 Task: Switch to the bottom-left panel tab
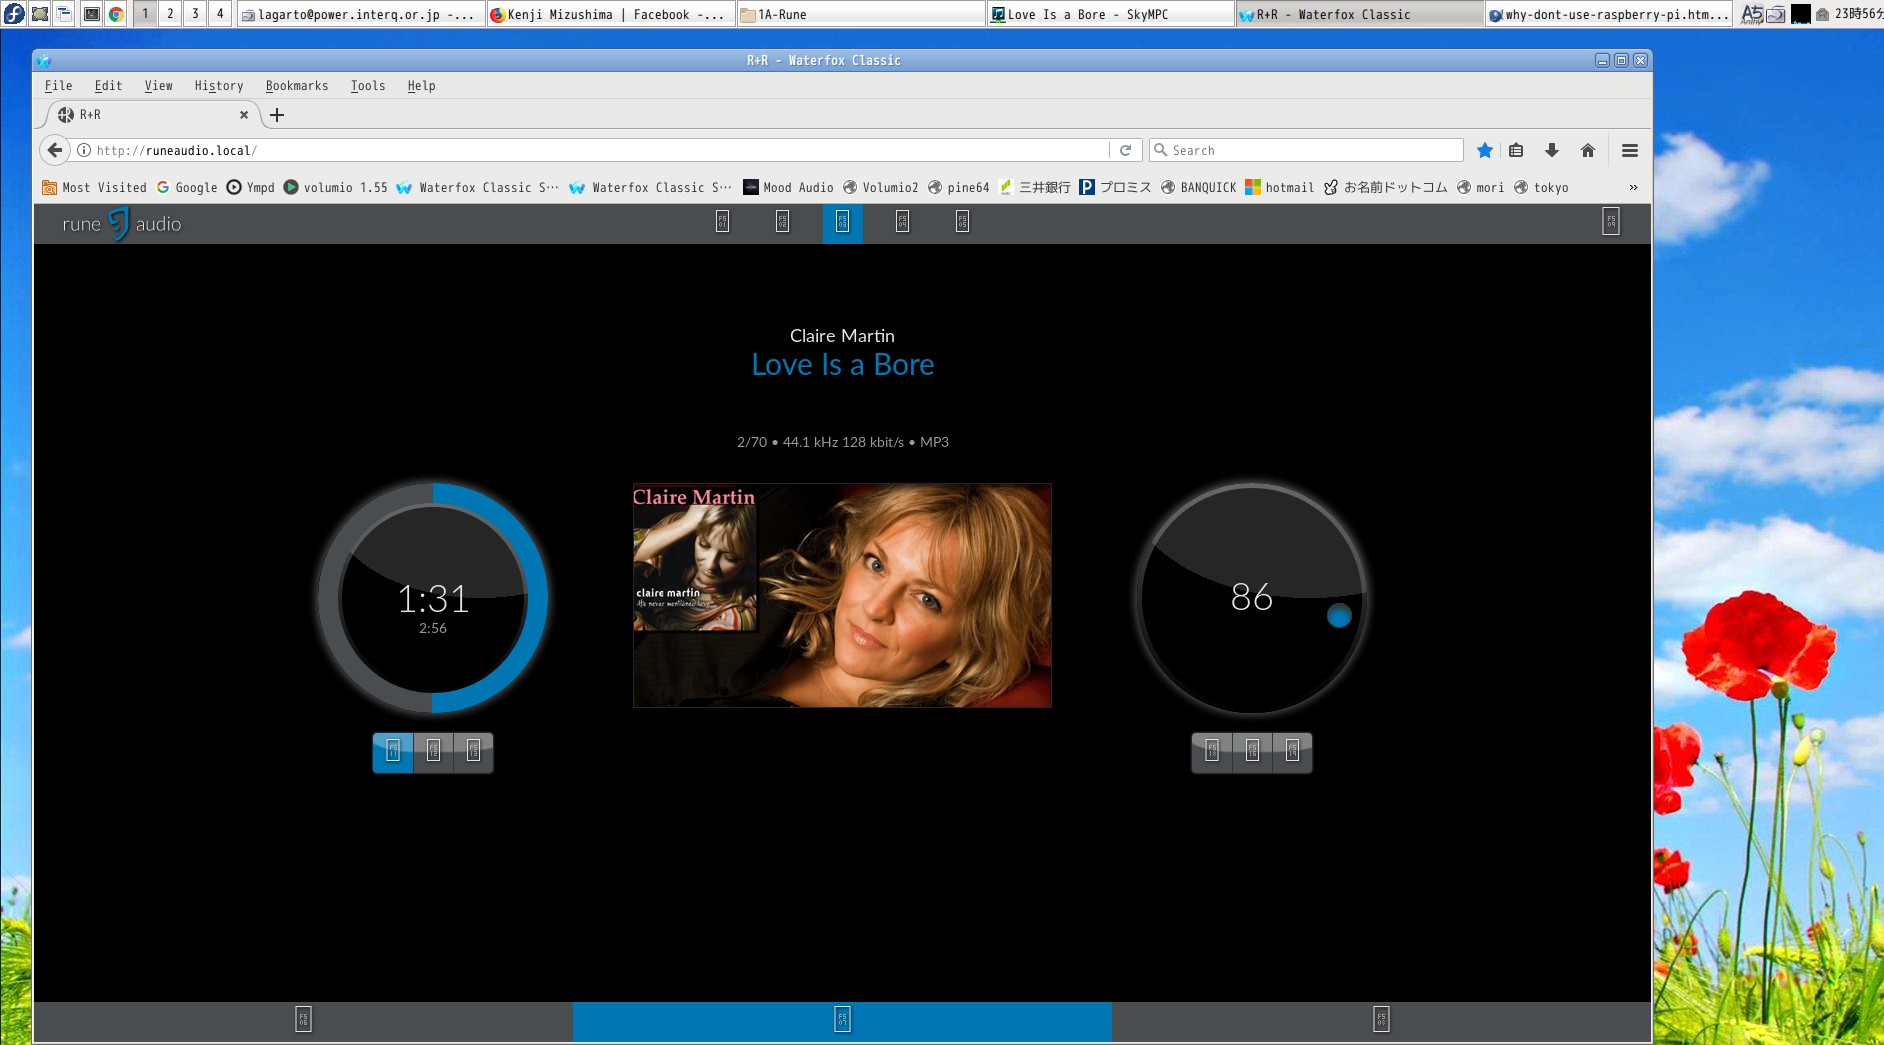click(303, 1020)
